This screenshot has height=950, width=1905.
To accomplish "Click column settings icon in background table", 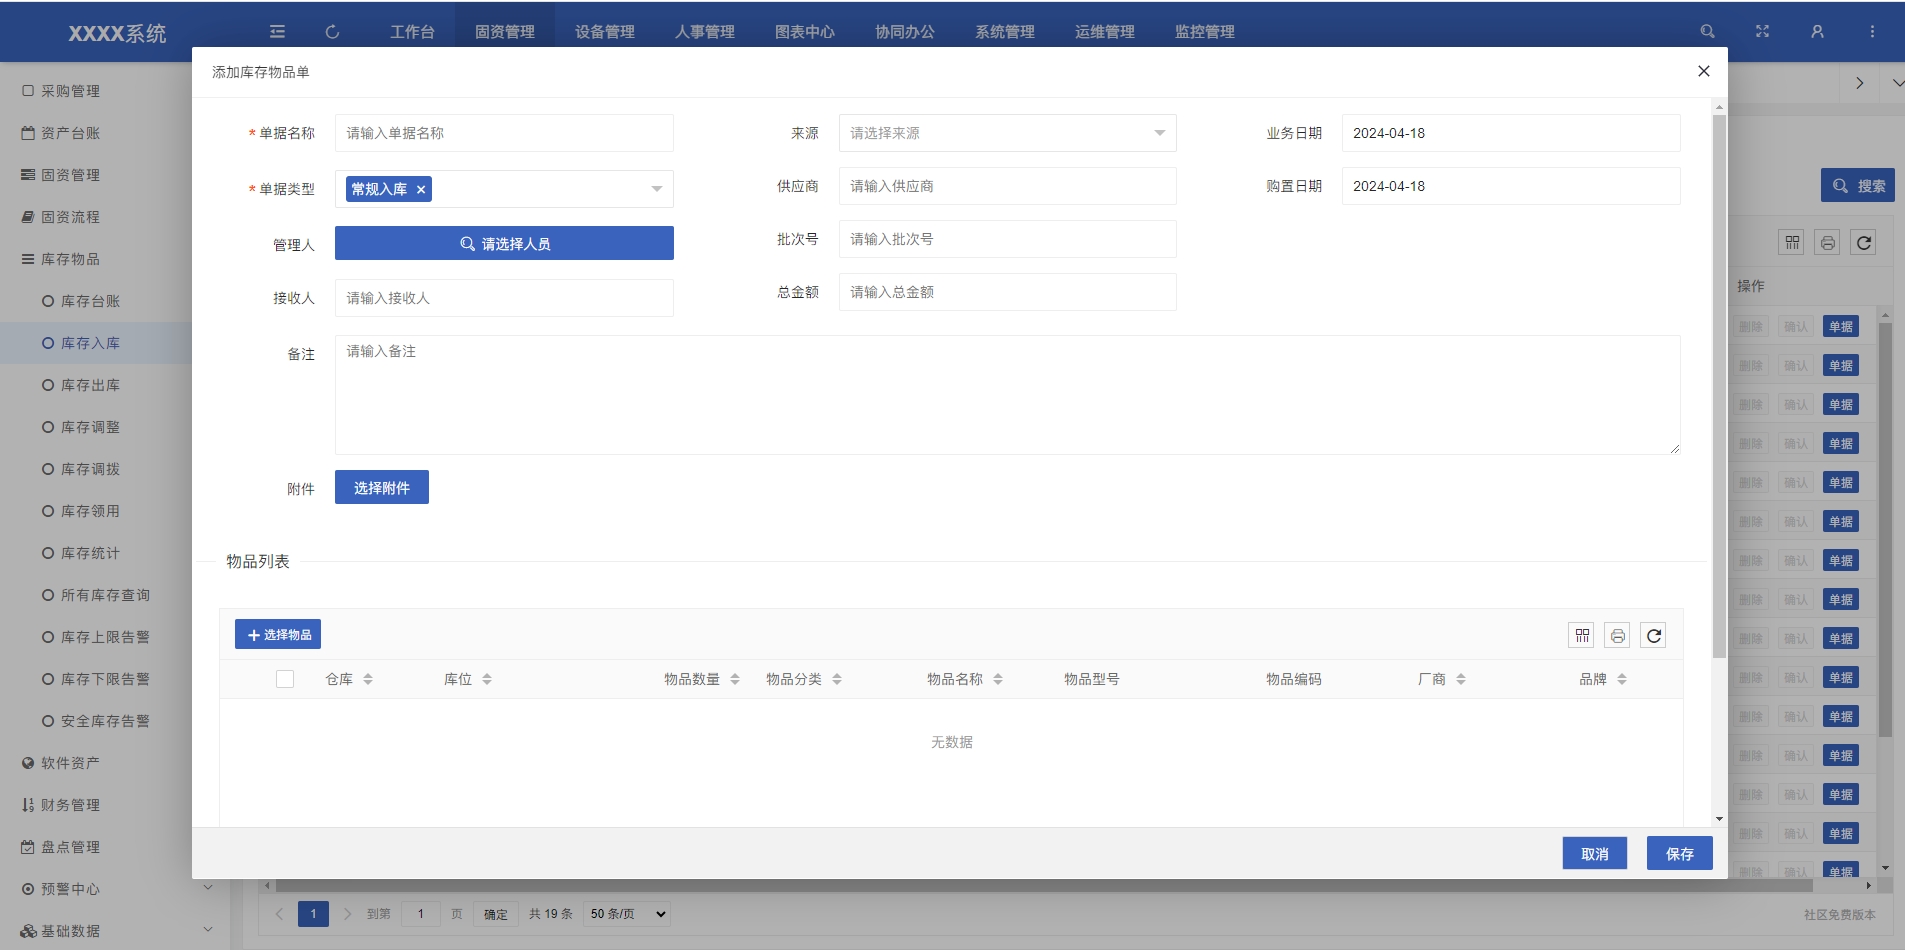I will click(x=1792, y=243).
